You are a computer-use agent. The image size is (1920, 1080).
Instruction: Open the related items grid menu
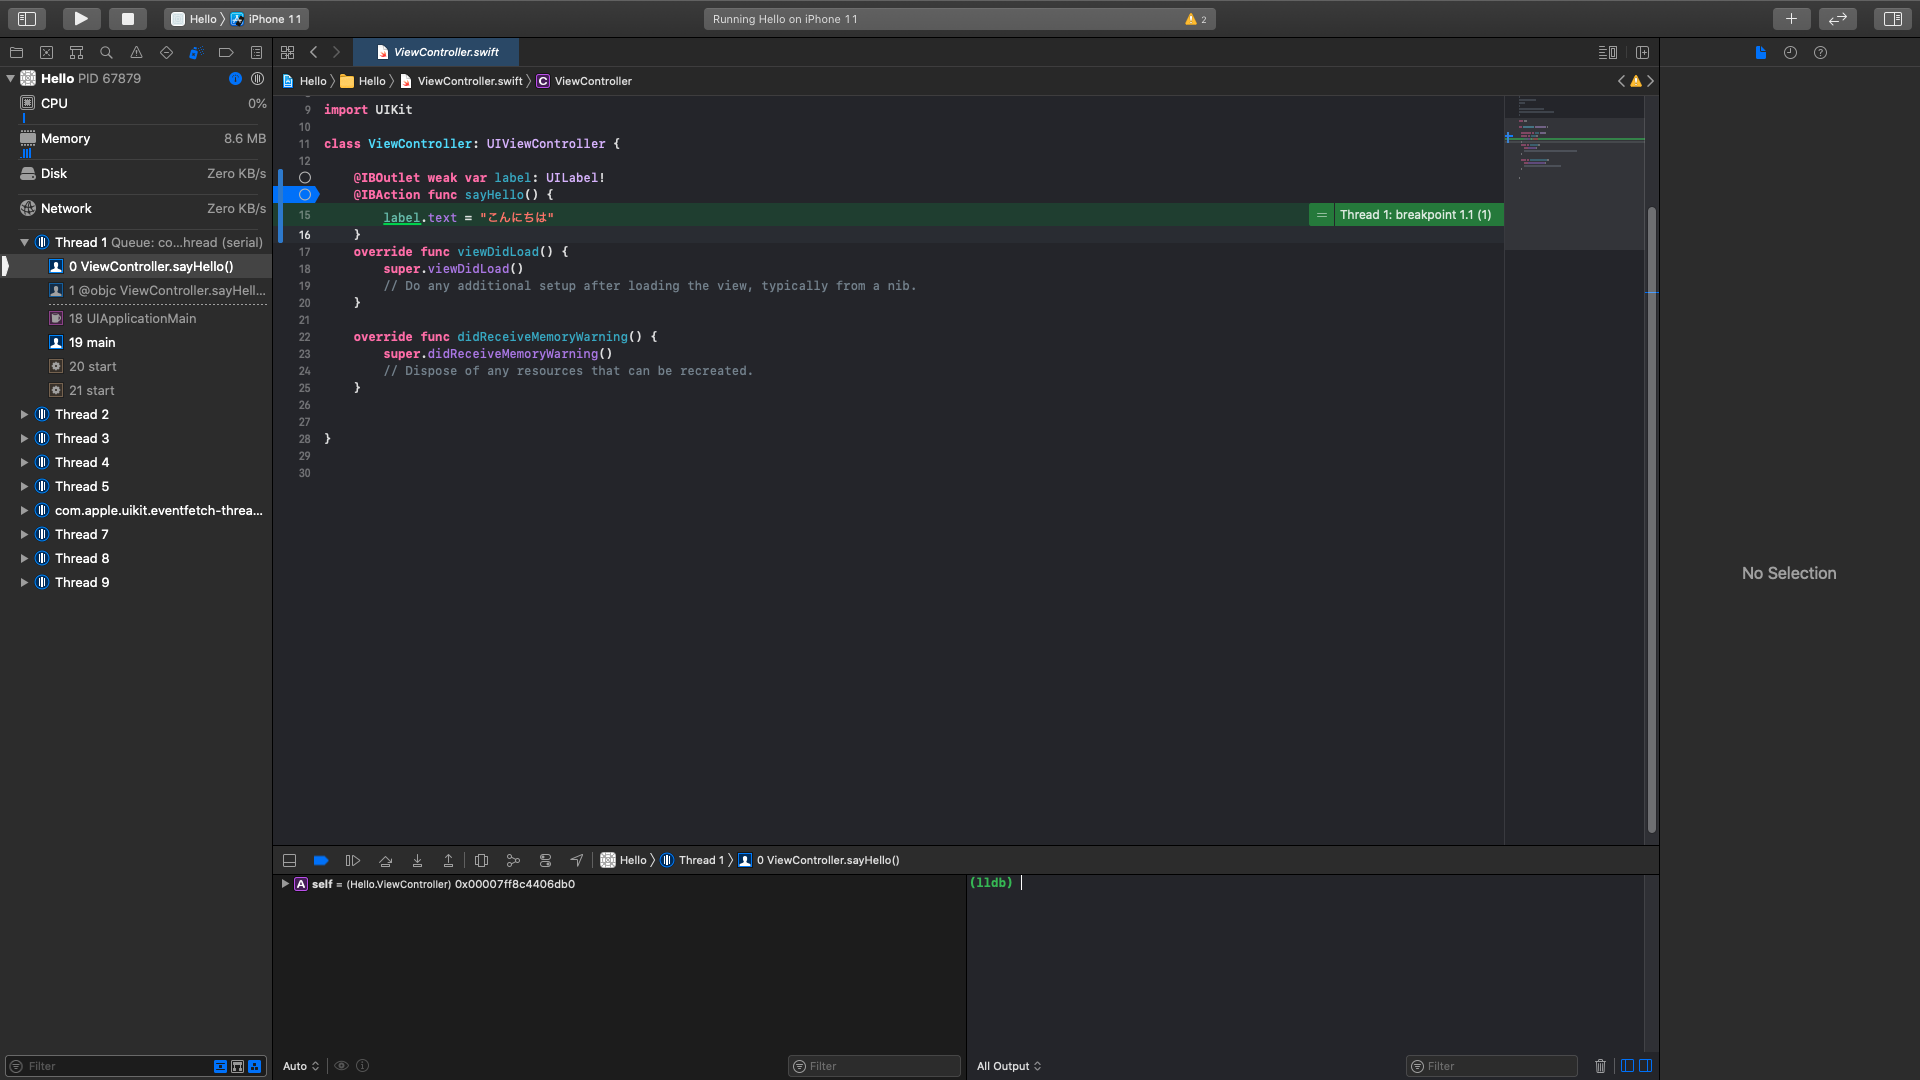[288, 52]
